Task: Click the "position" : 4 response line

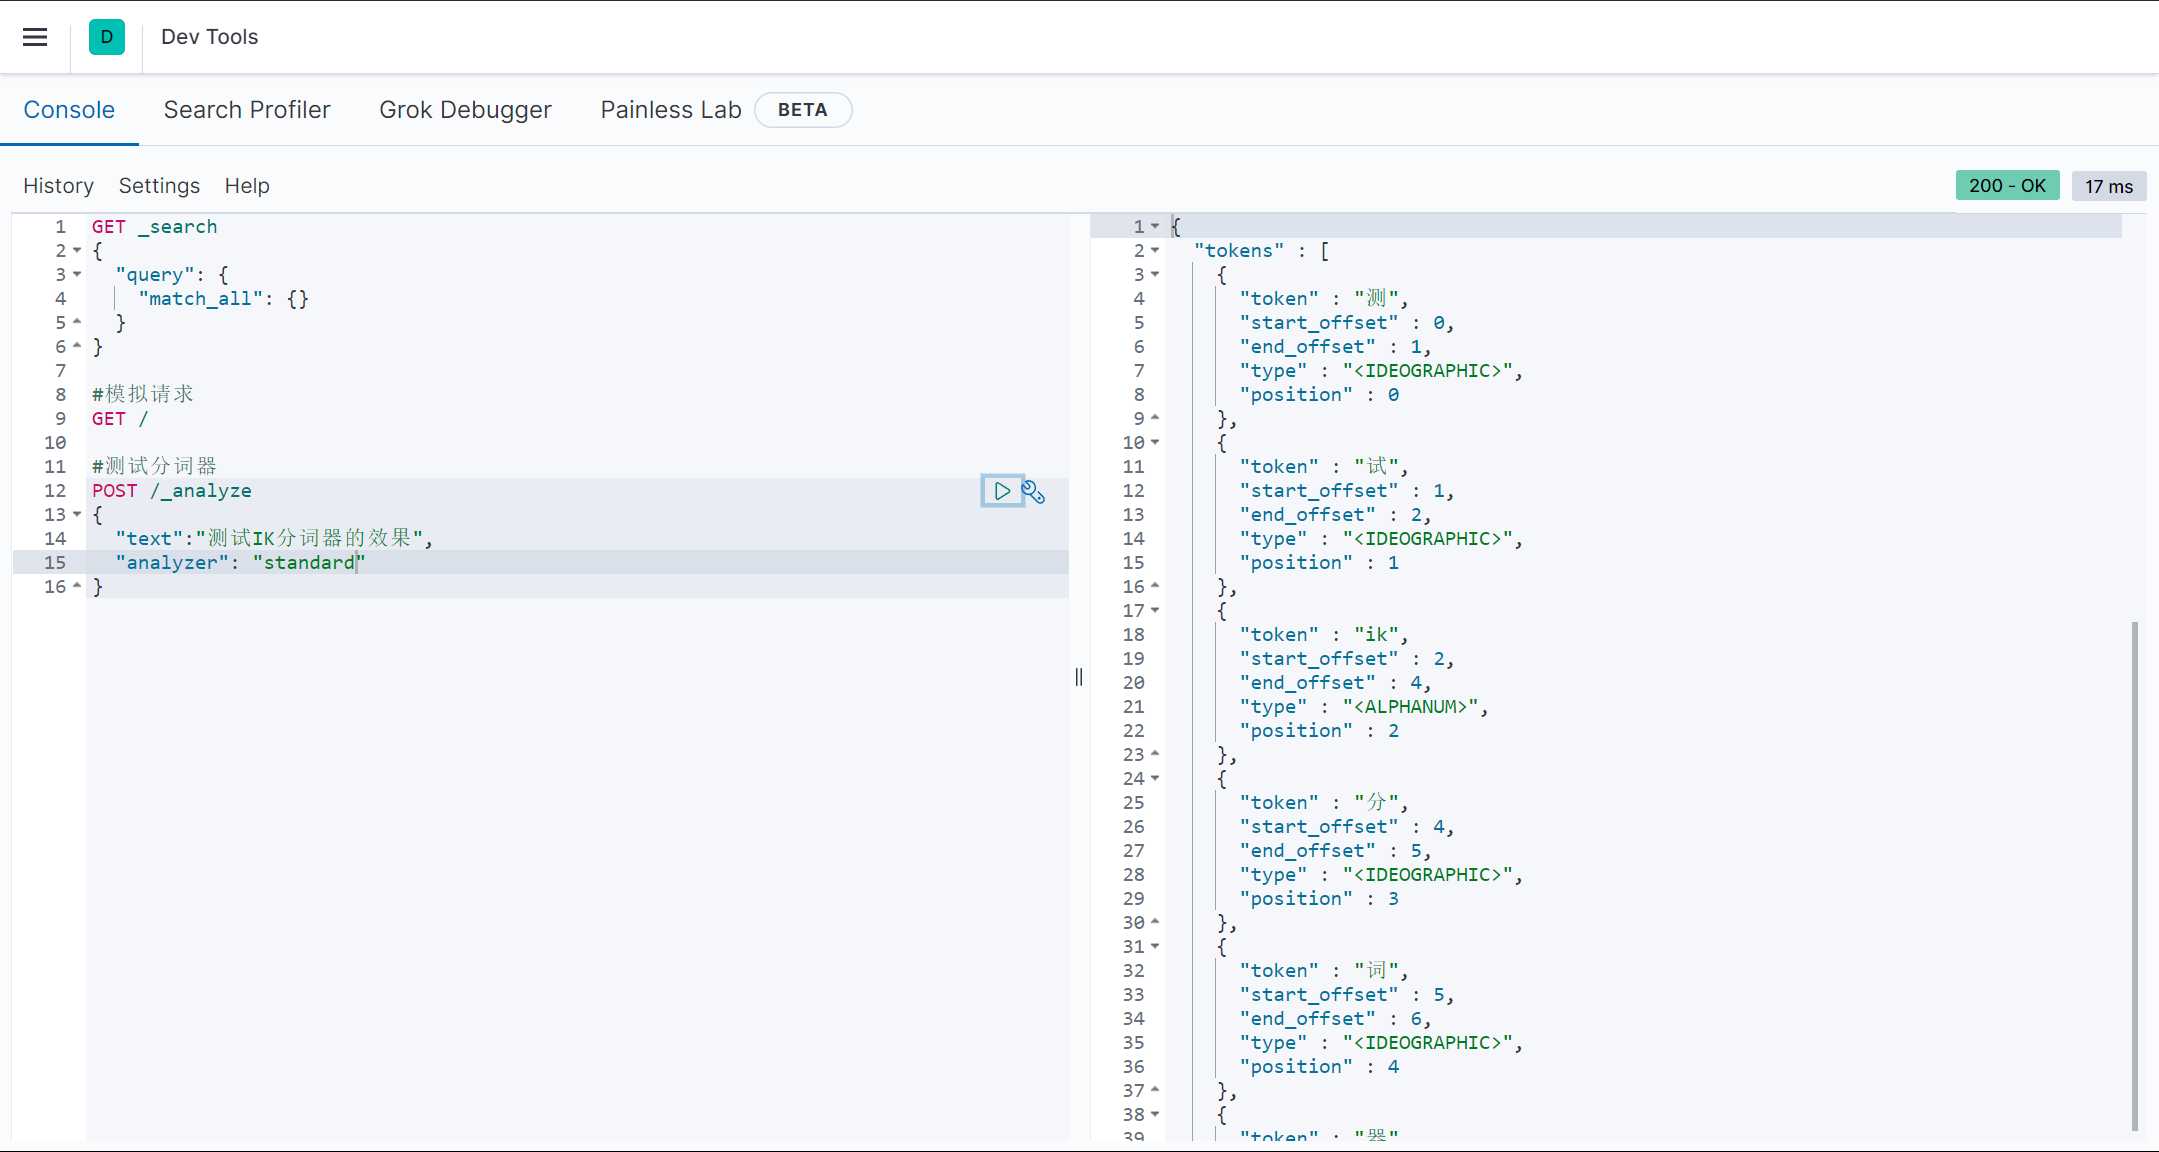Action: [1319, 1067]
